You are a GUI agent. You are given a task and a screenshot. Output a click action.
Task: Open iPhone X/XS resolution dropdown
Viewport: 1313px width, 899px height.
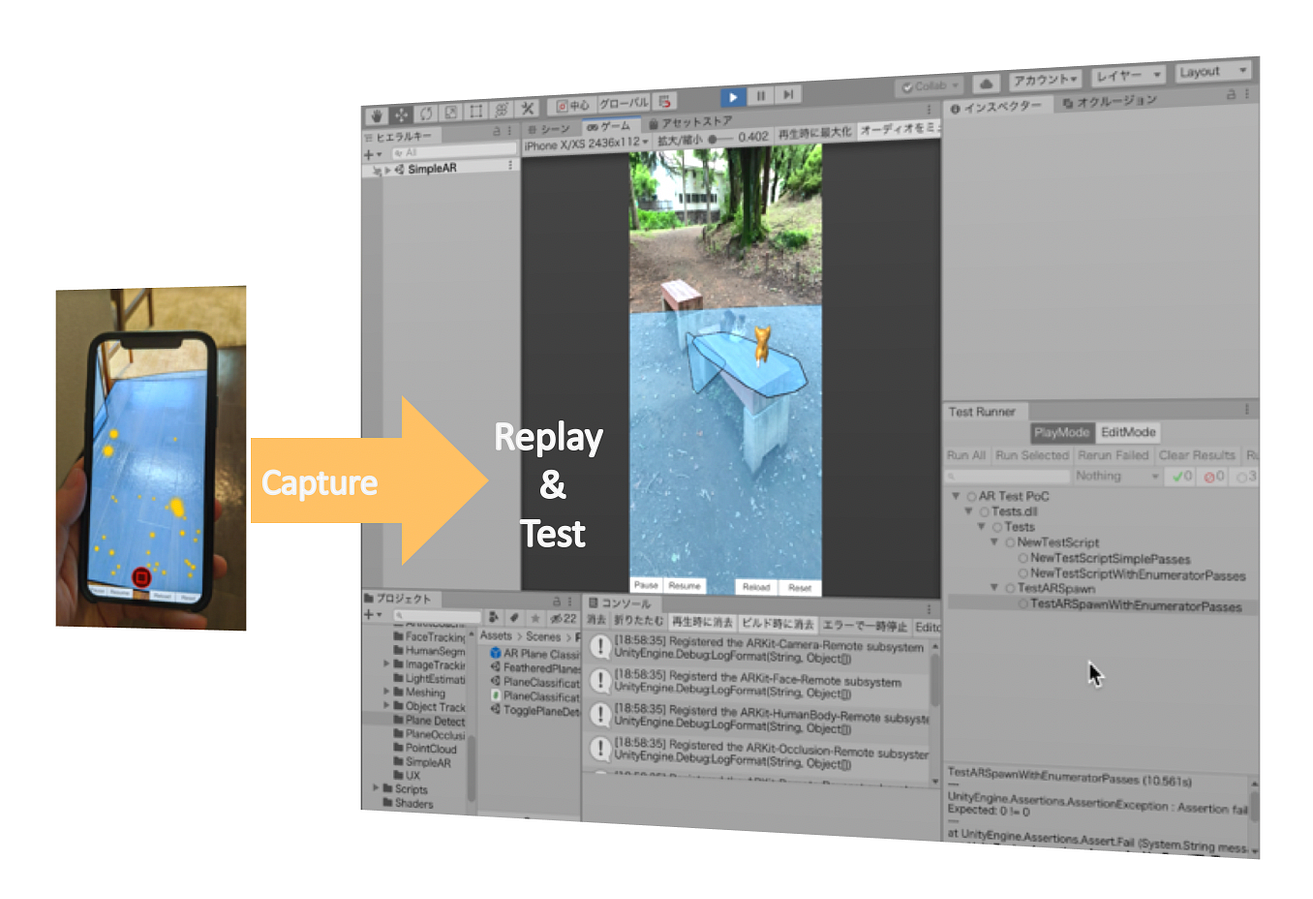pos(587,144)
